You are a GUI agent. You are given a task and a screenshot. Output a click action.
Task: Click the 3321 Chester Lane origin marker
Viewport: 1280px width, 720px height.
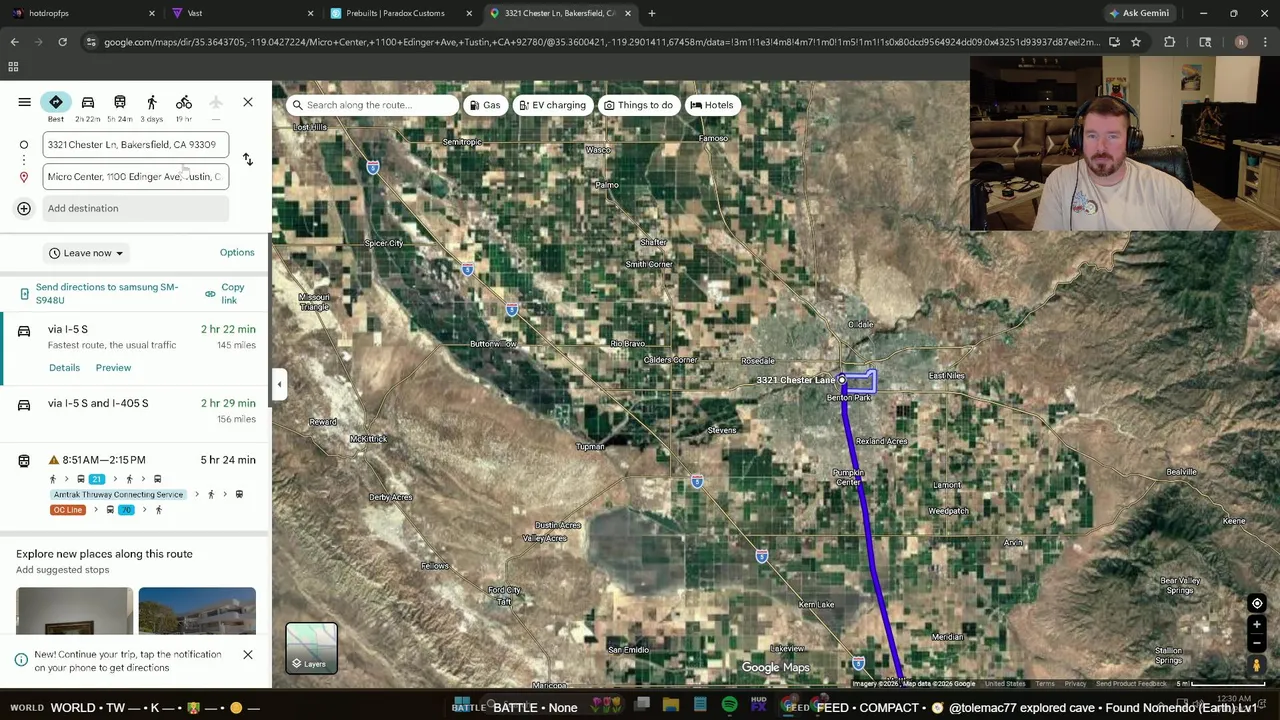pyautogui.click(x=842, y=380)
